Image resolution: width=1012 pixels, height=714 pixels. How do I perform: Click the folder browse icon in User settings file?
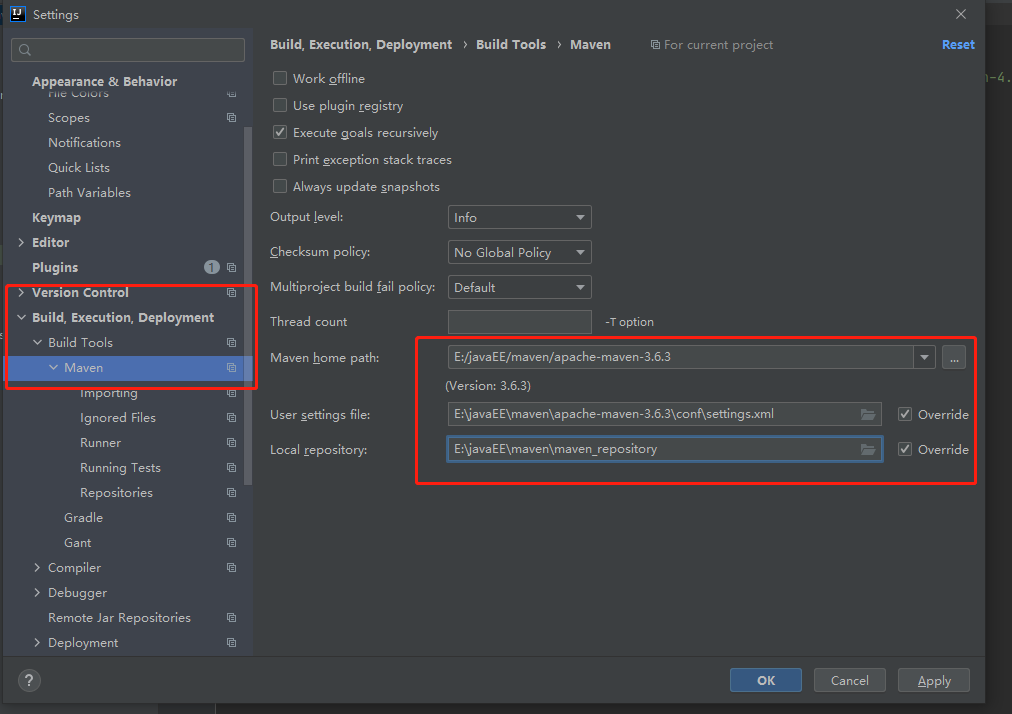click(868, 414)
